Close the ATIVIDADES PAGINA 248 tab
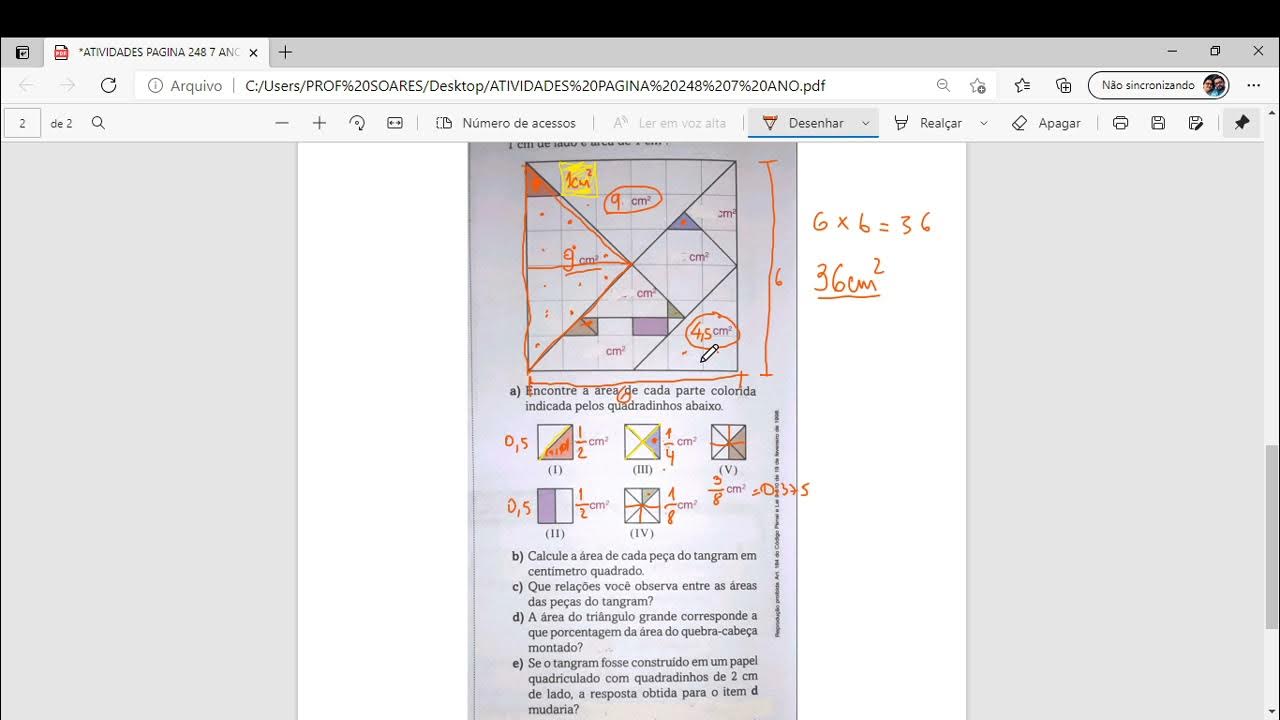 253,52
